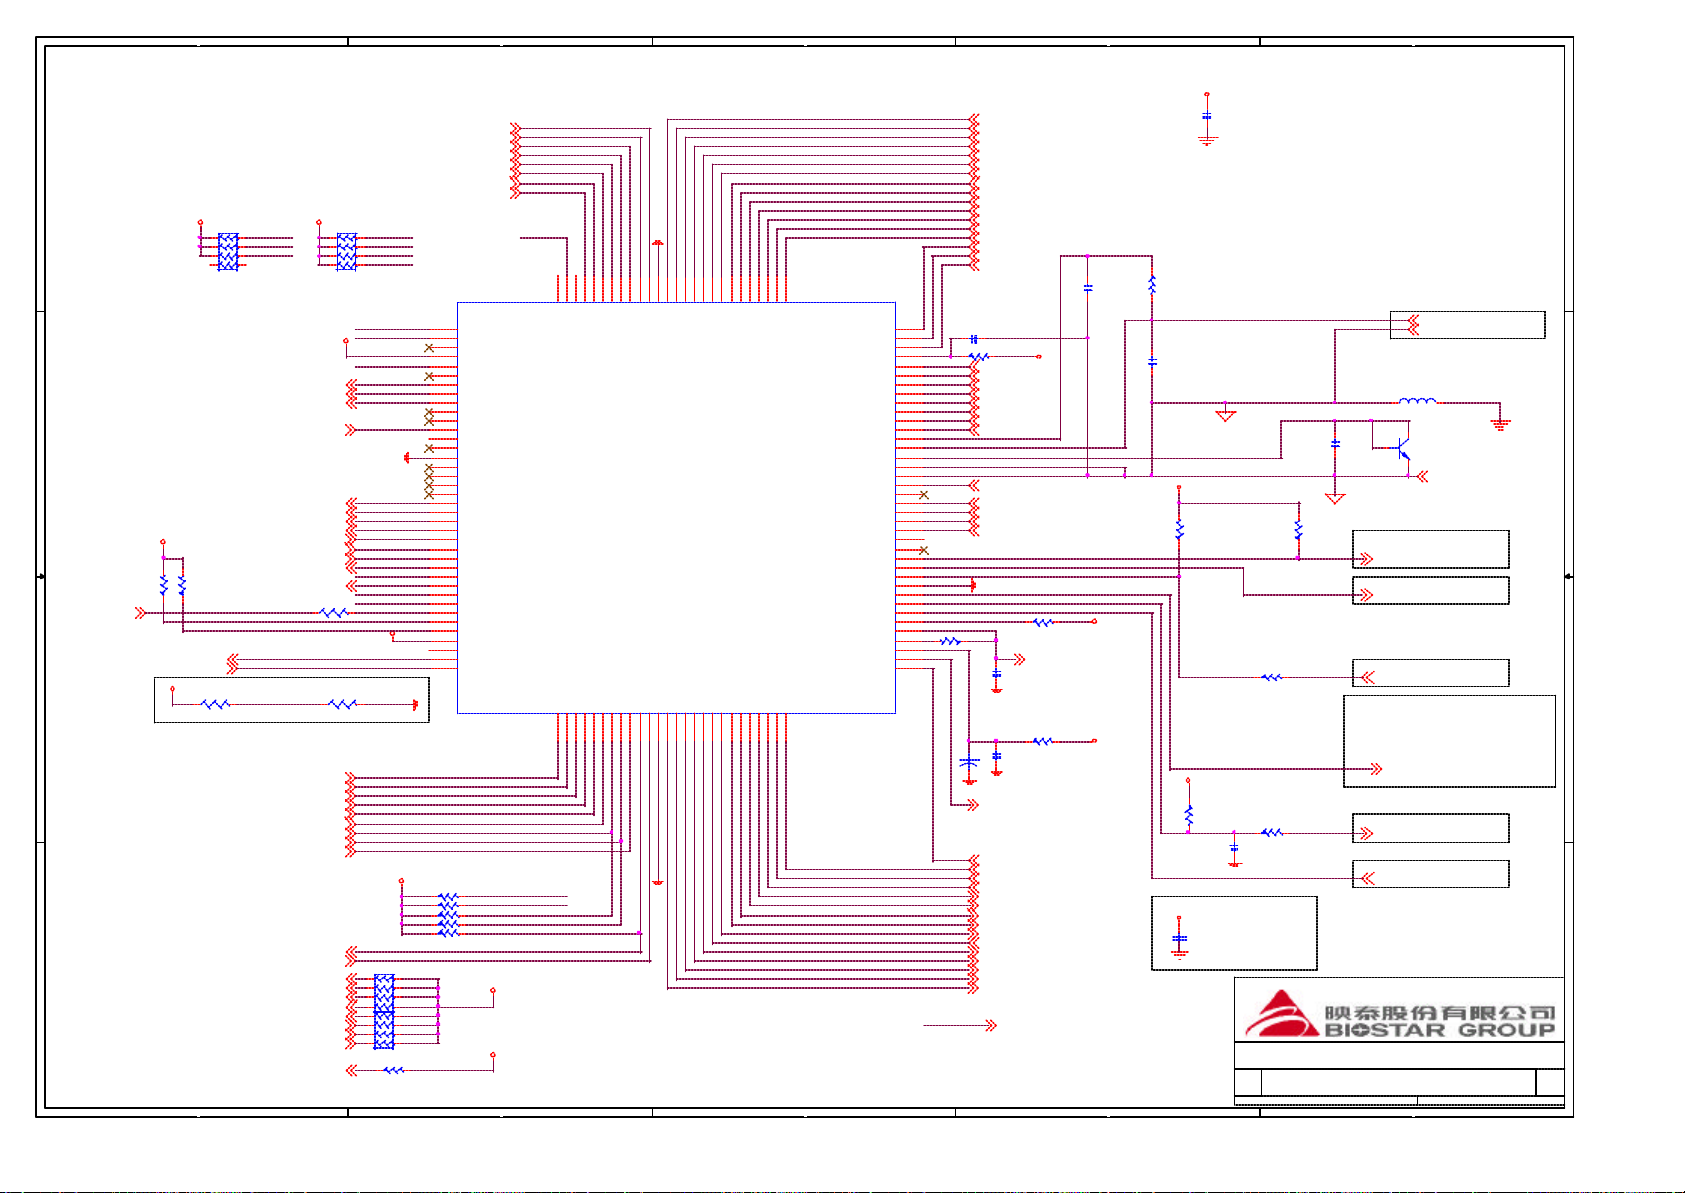
Task: Select the capacitor inside the dashed box
Action: pyautogui.click(x=1180, y=938)
